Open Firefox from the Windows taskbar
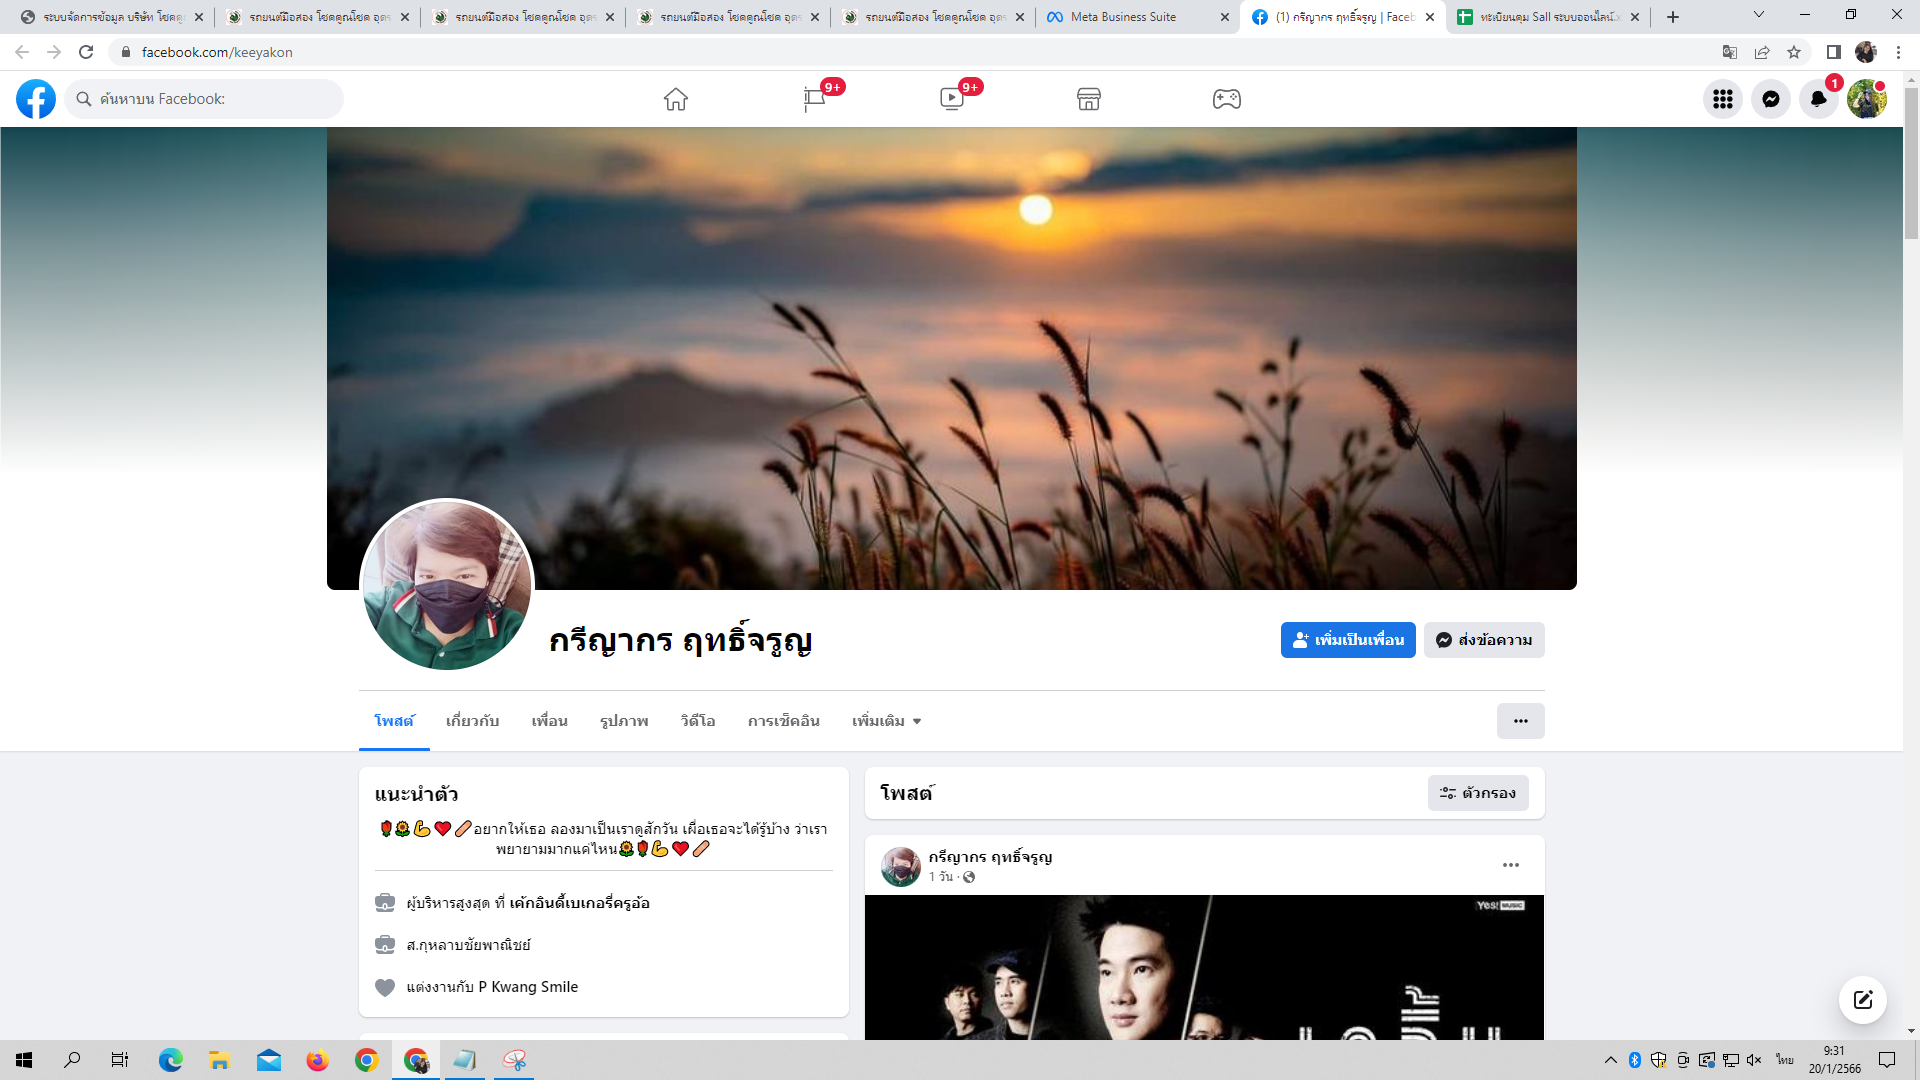Viewport: 1920px width, 1080px height. pos(318,1060)
